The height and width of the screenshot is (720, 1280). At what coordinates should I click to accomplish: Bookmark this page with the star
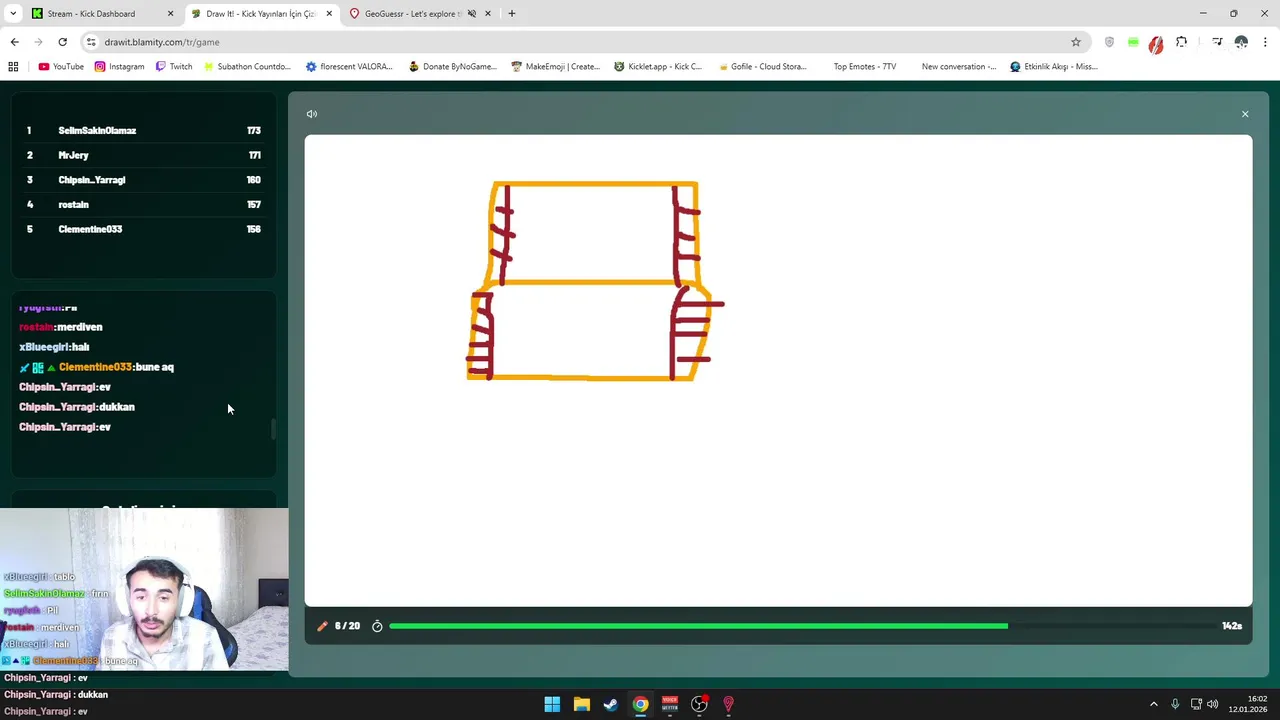coord(1076,42)
